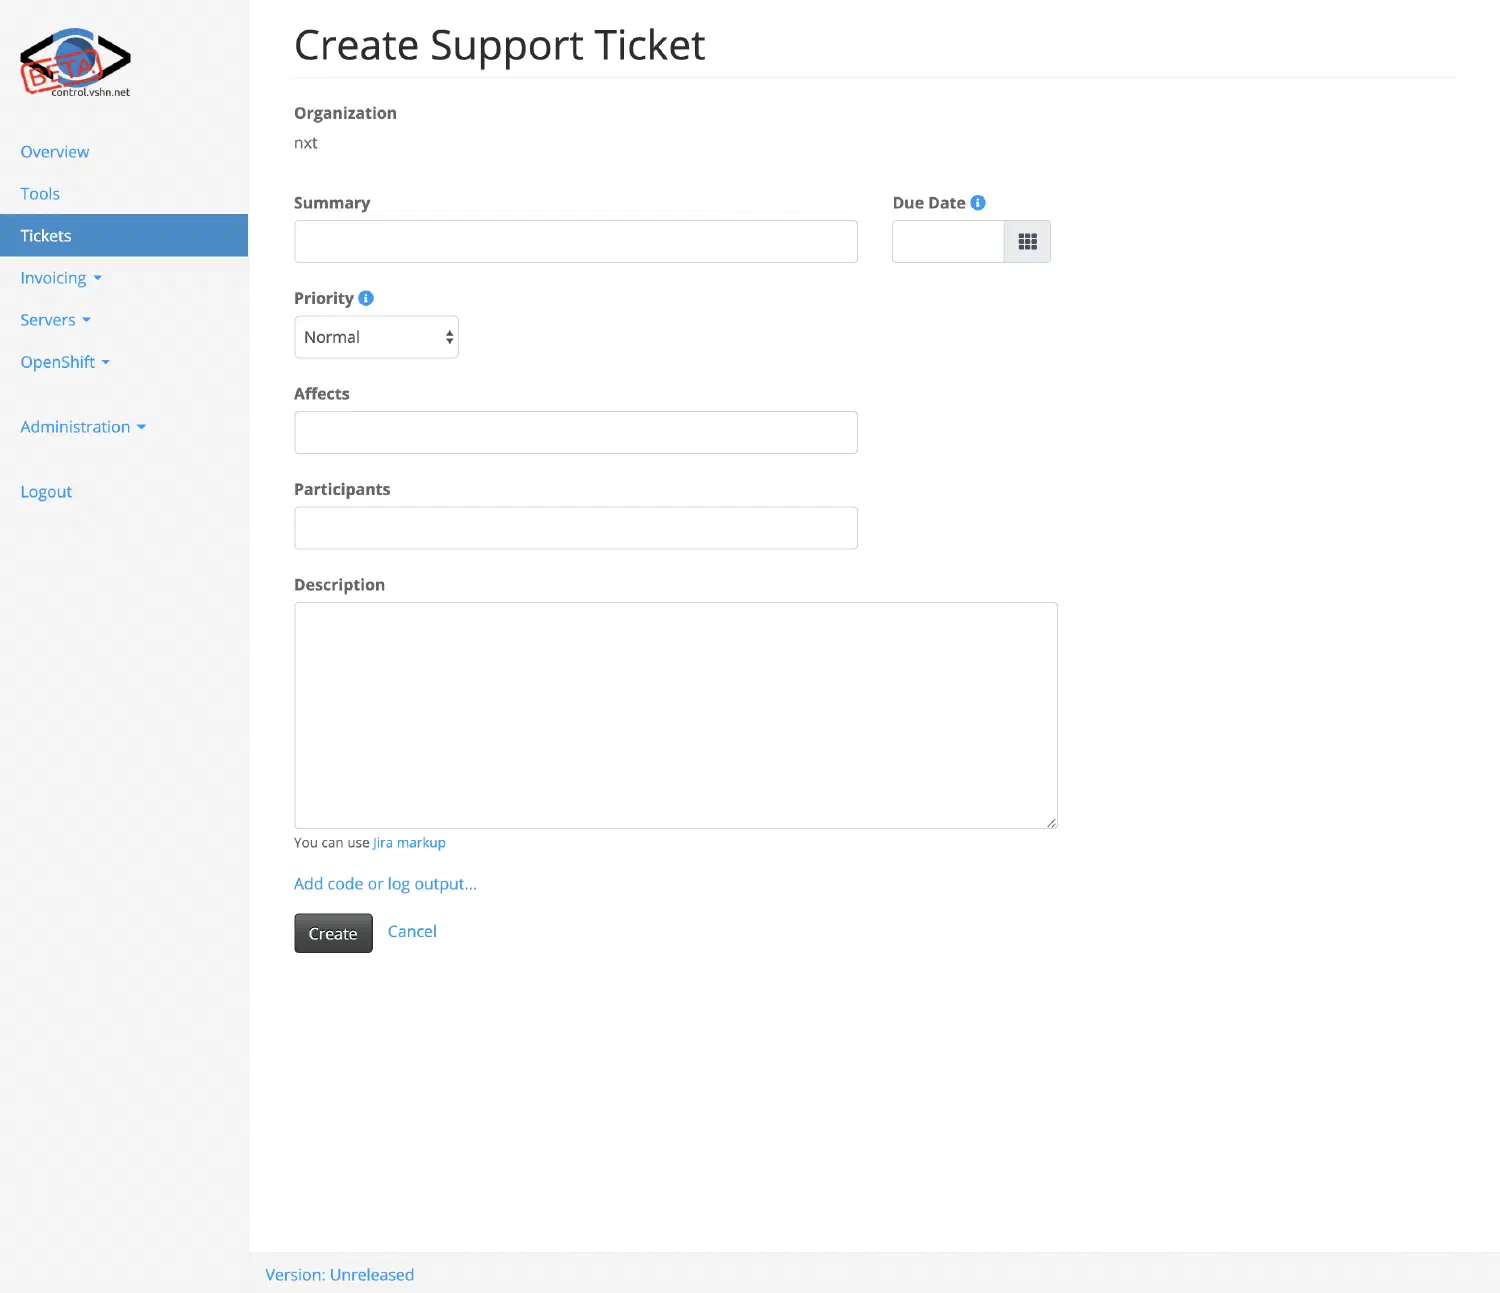This screenshot has height=1293, width=1500.
Task: Open Tools in the sidebar
Action: coord(40,194)
